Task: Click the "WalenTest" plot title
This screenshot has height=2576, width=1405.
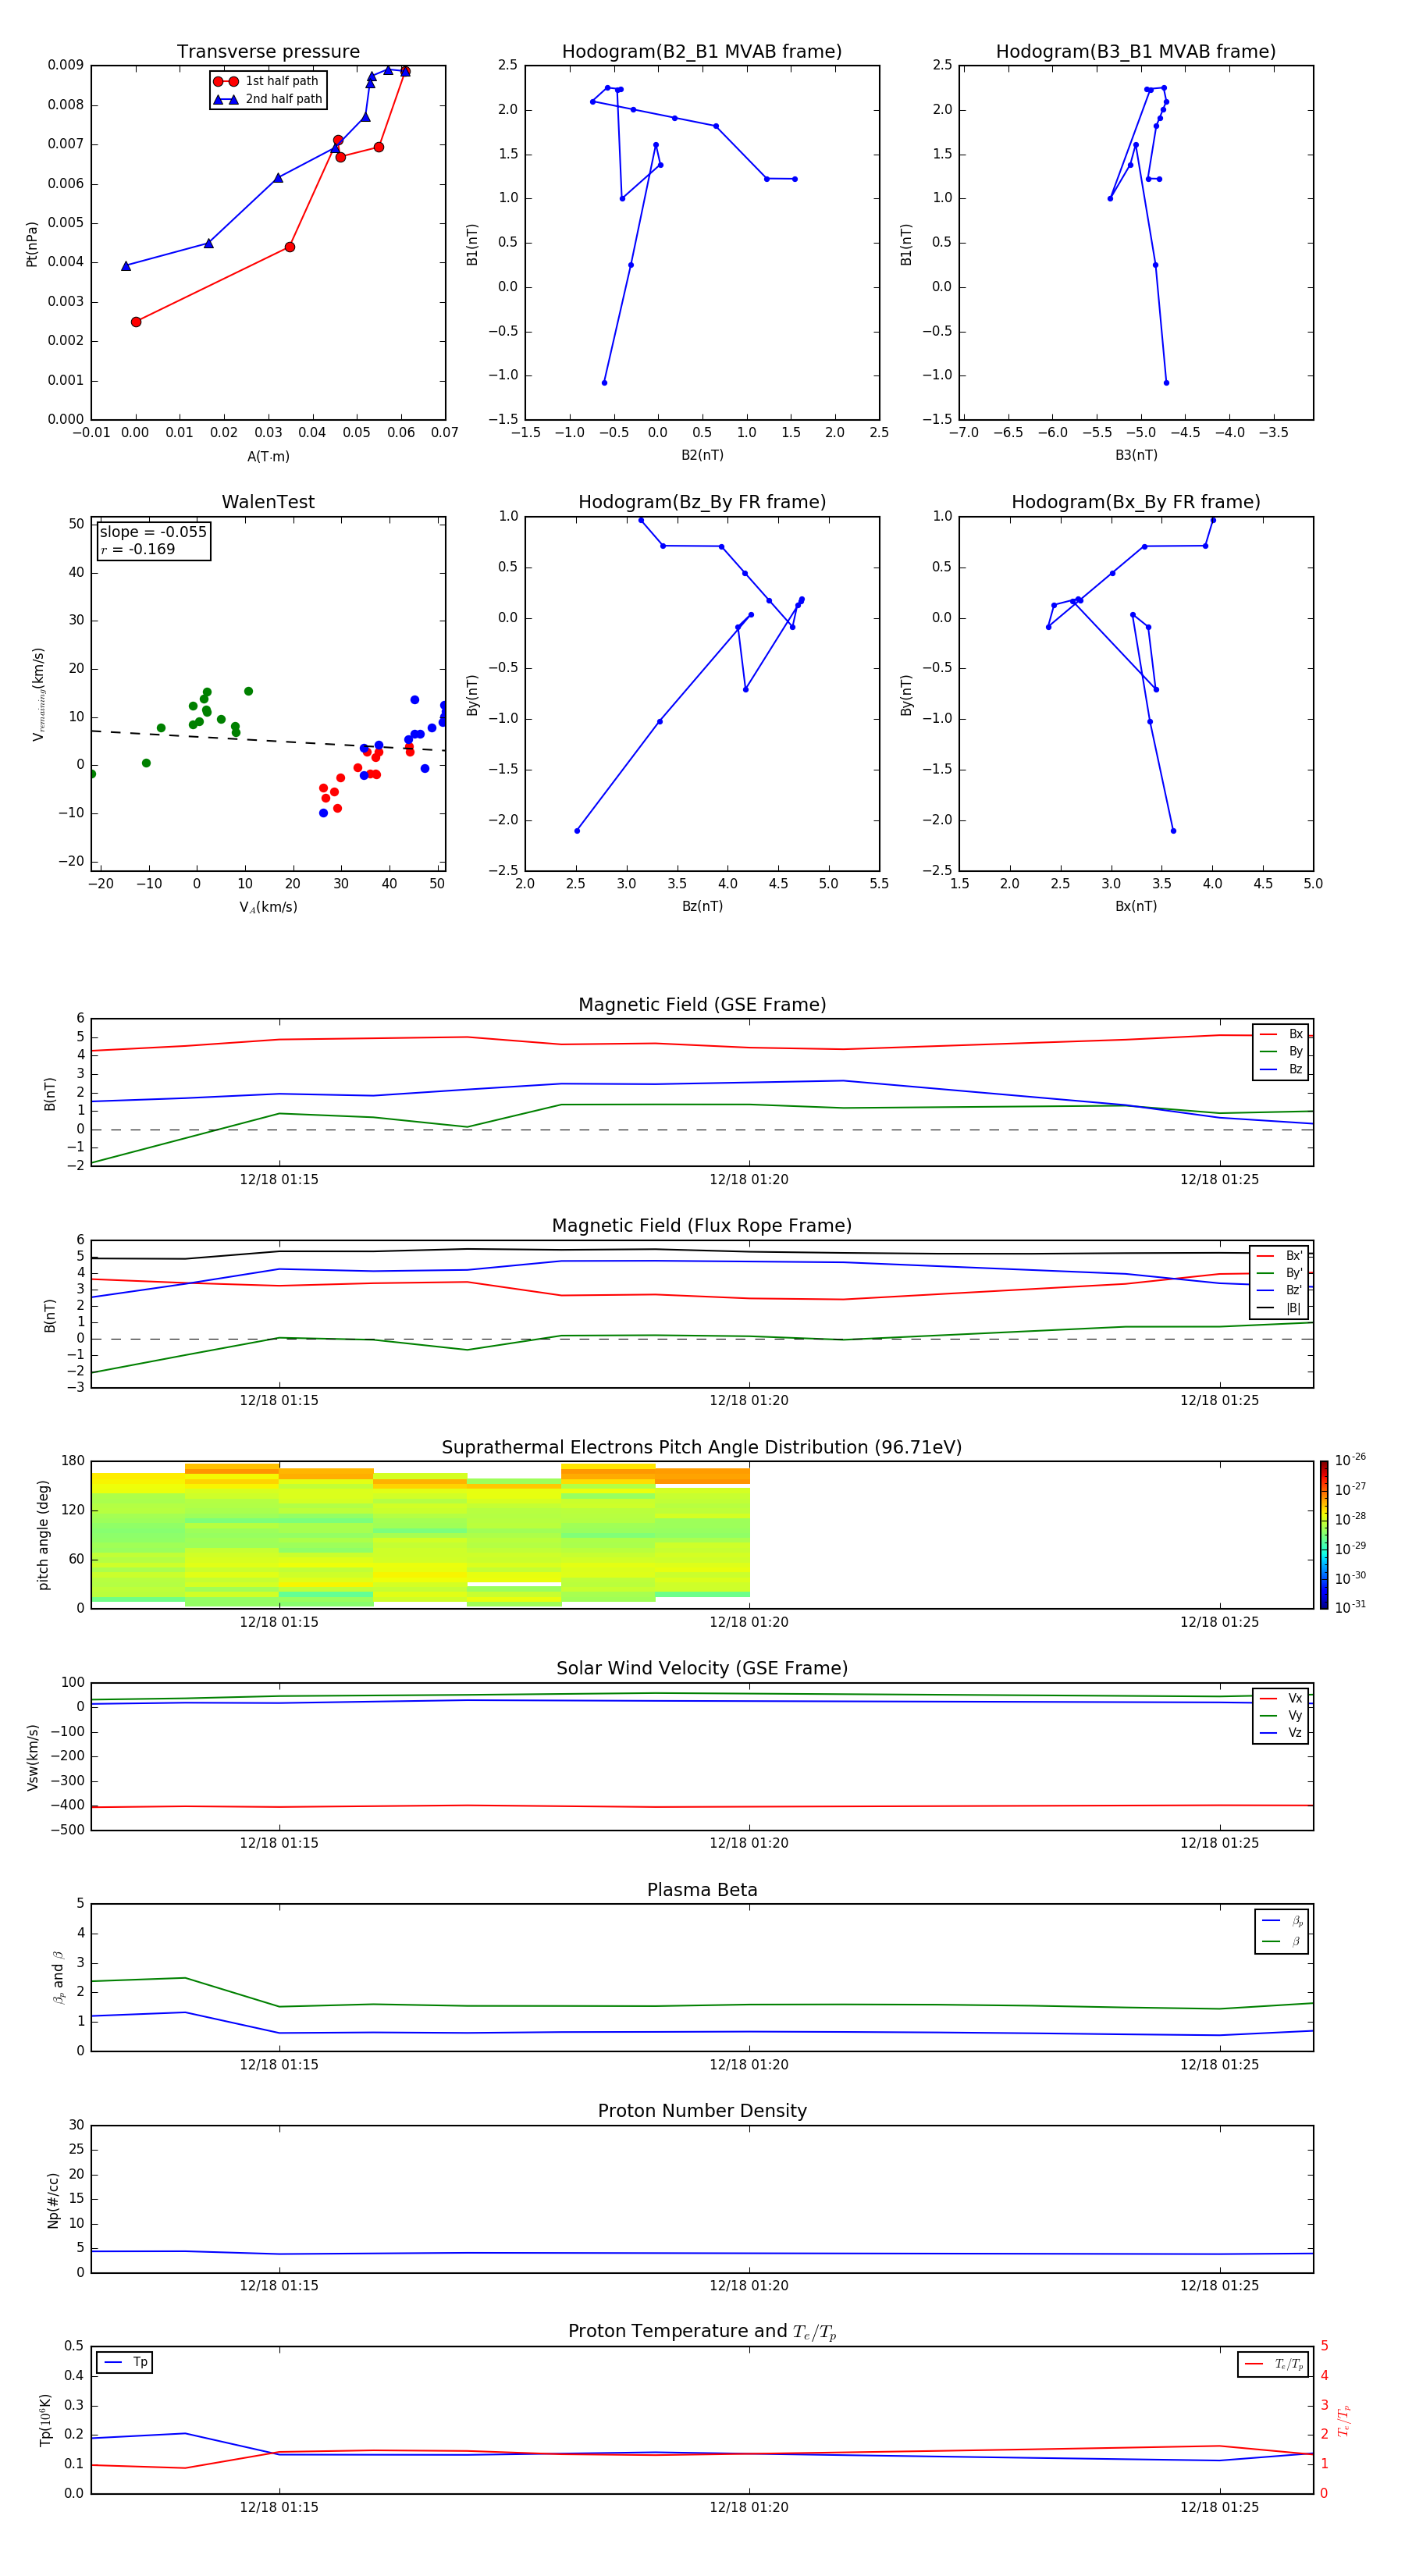Action: 268,502
